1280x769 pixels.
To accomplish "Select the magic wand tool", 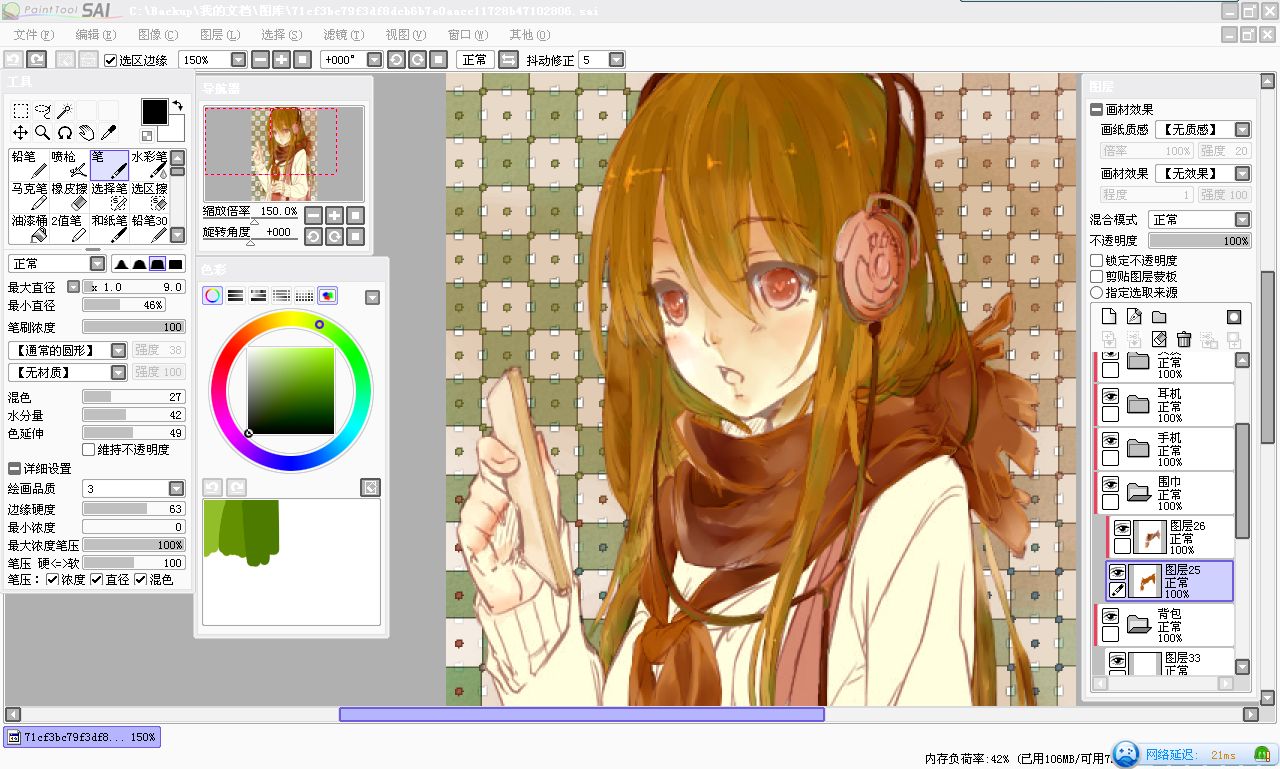I will click(64, 111).
